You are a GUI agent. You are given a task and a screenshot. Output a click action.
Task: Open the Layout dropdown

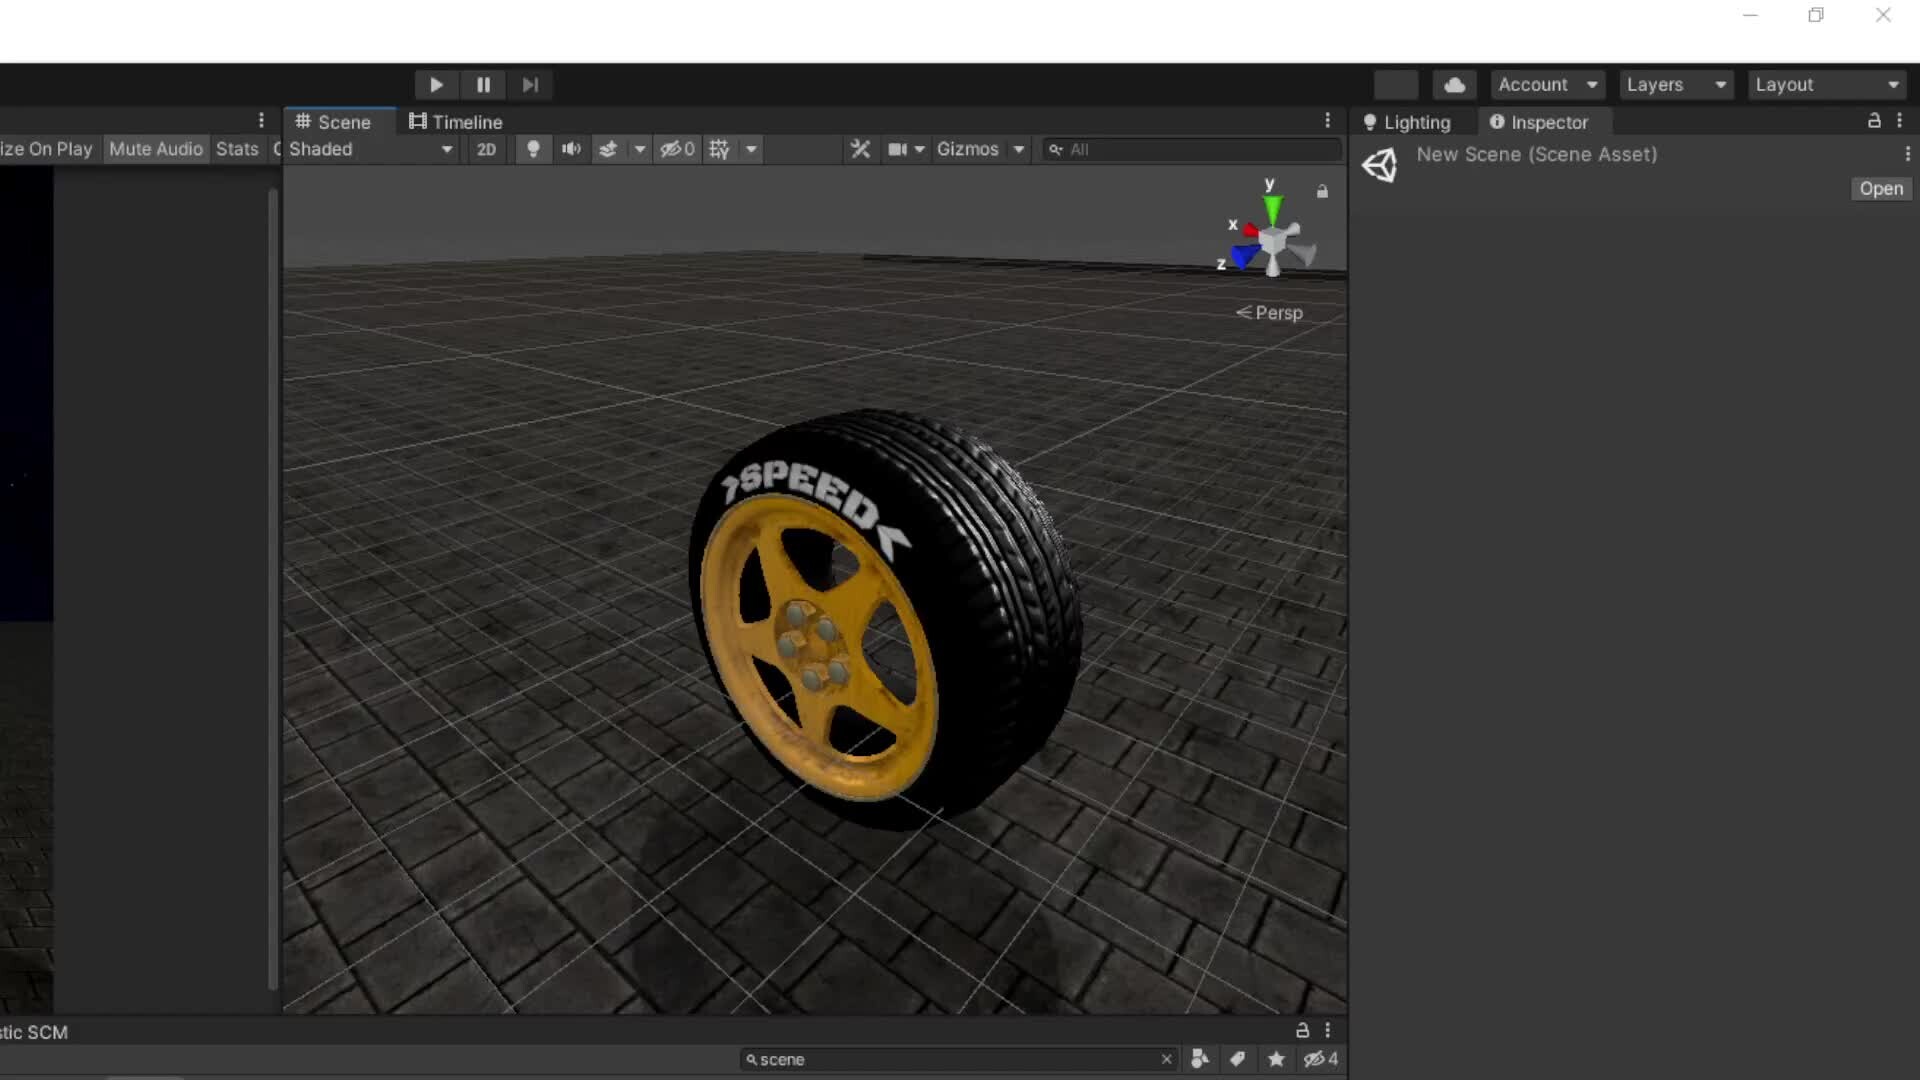pyautogui.click(x=1827, y=84)
